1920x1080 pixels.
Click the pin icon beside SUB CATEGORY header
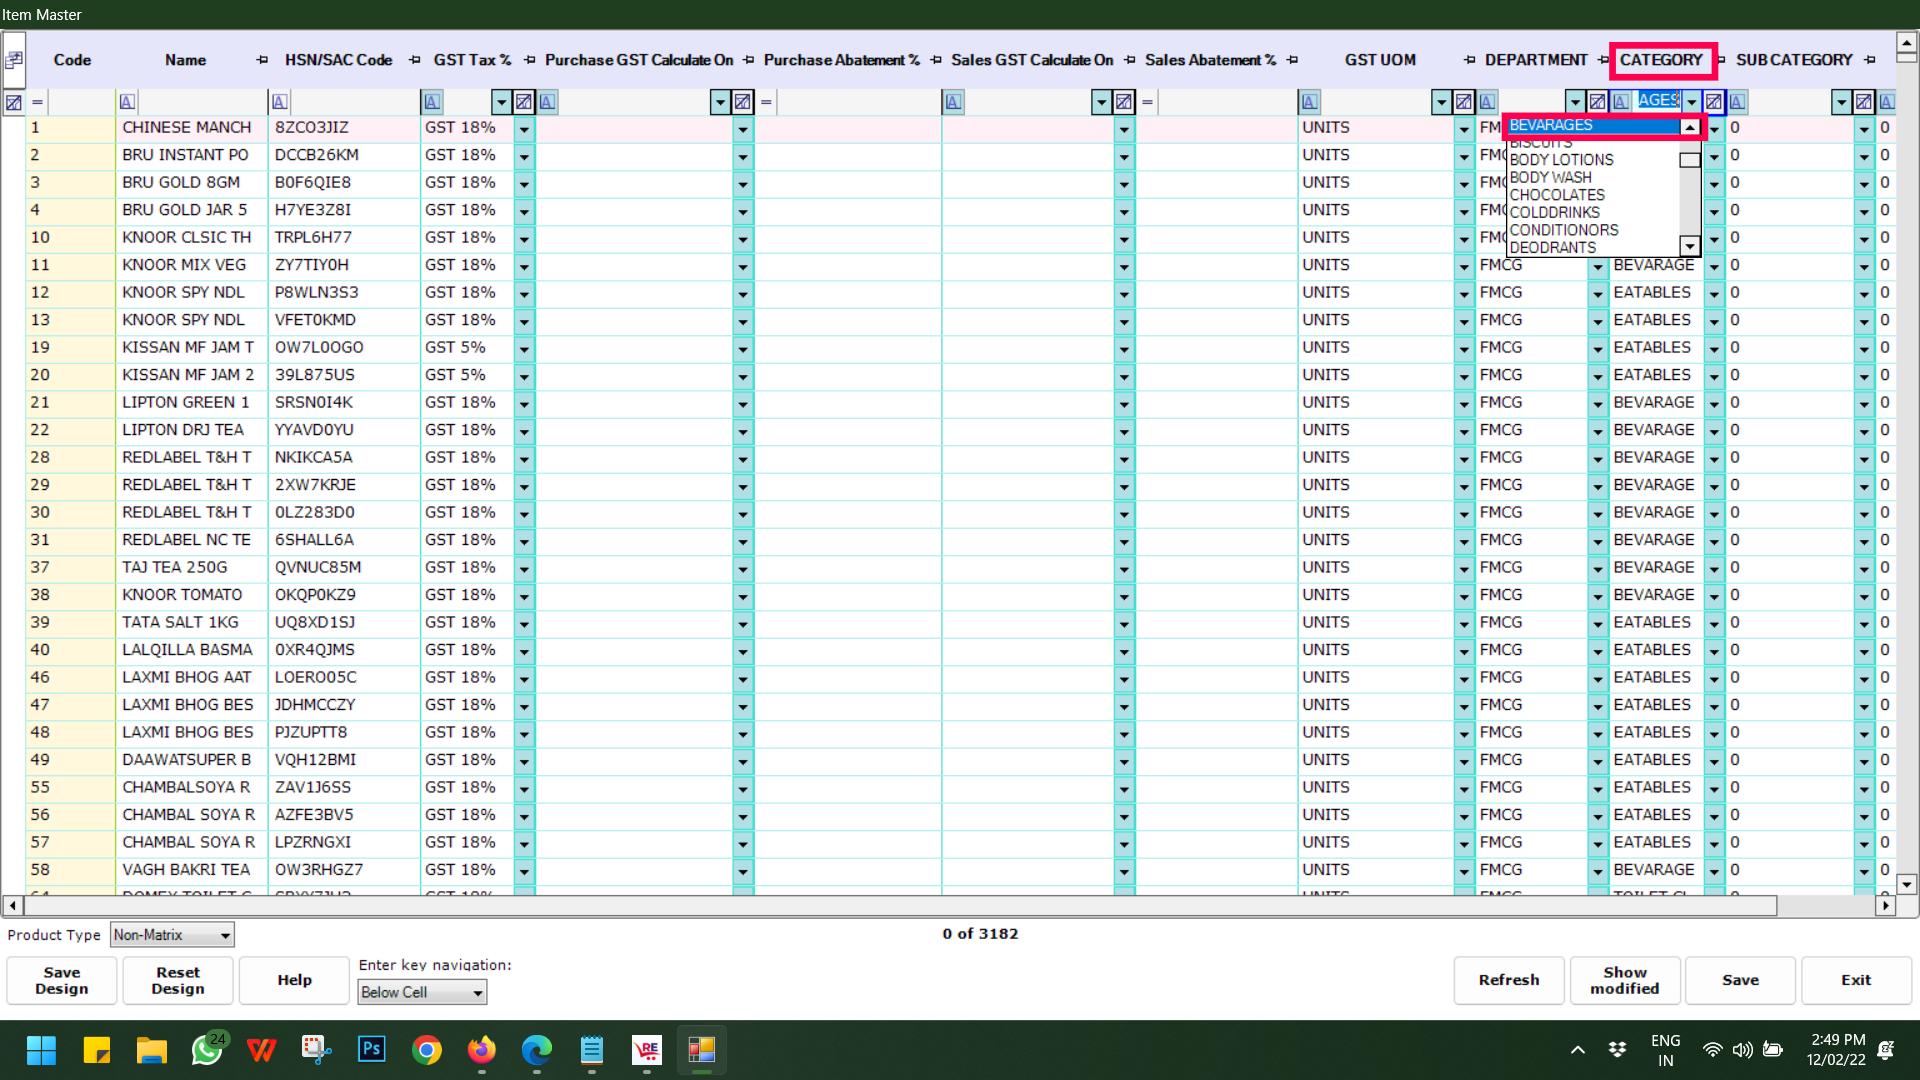pos(1870,60)
